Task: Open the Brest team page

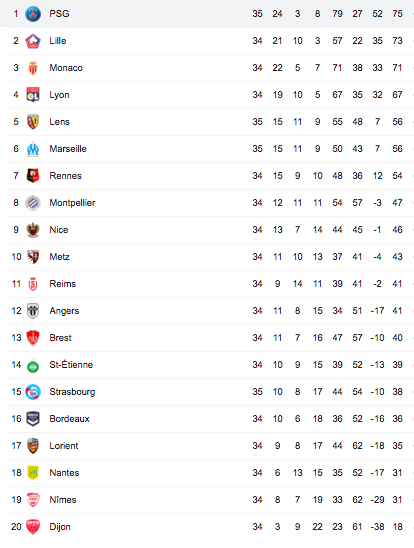Action: 60,338
